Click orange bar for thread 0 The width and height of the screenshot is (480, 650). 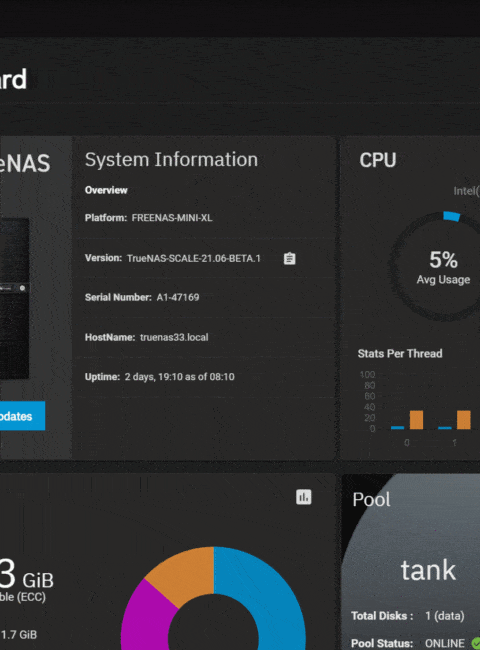(416, 420)
